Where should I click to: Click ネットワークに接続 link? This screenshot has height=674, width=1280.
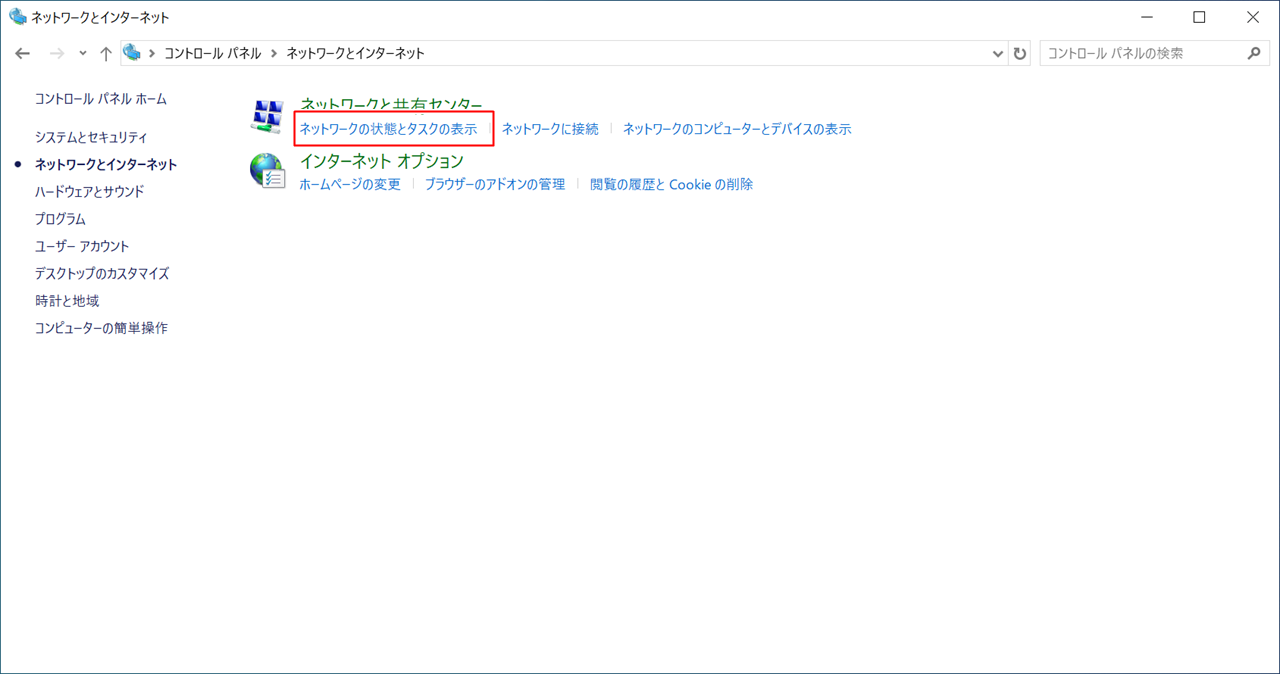[550, 129]
